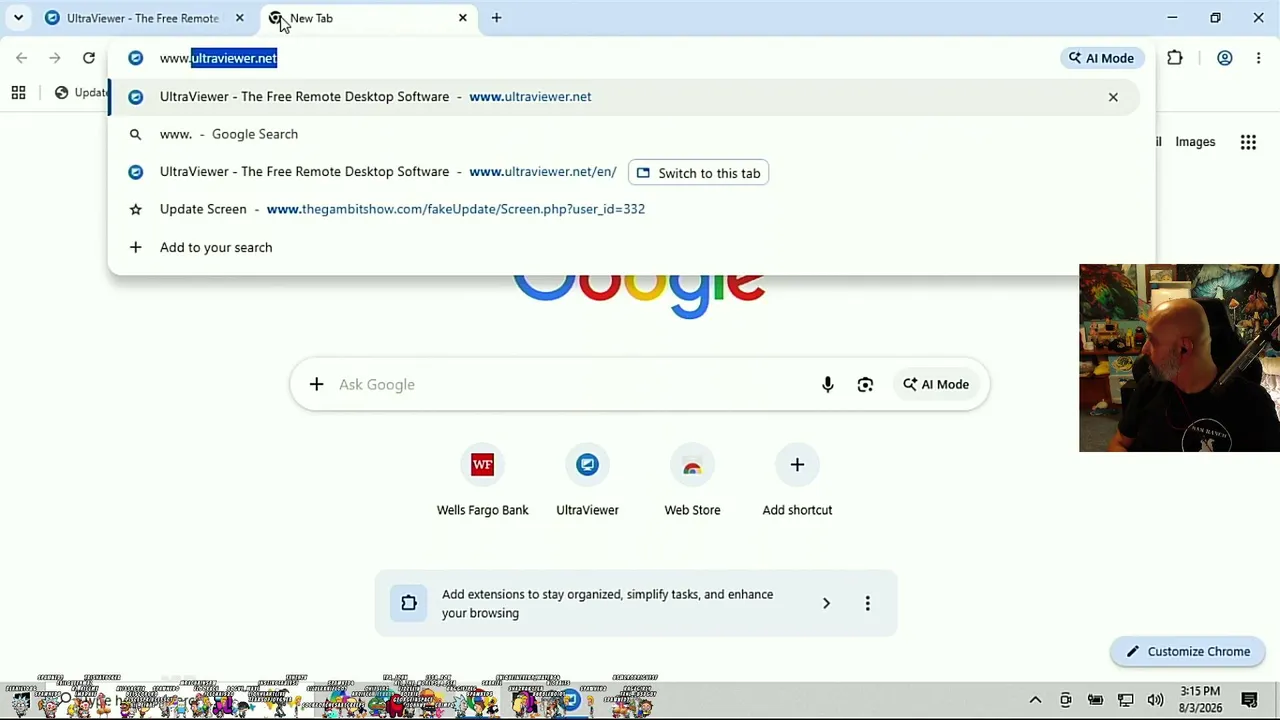
Task: Click Customize Chrome button
Action: pos(1187,651)
